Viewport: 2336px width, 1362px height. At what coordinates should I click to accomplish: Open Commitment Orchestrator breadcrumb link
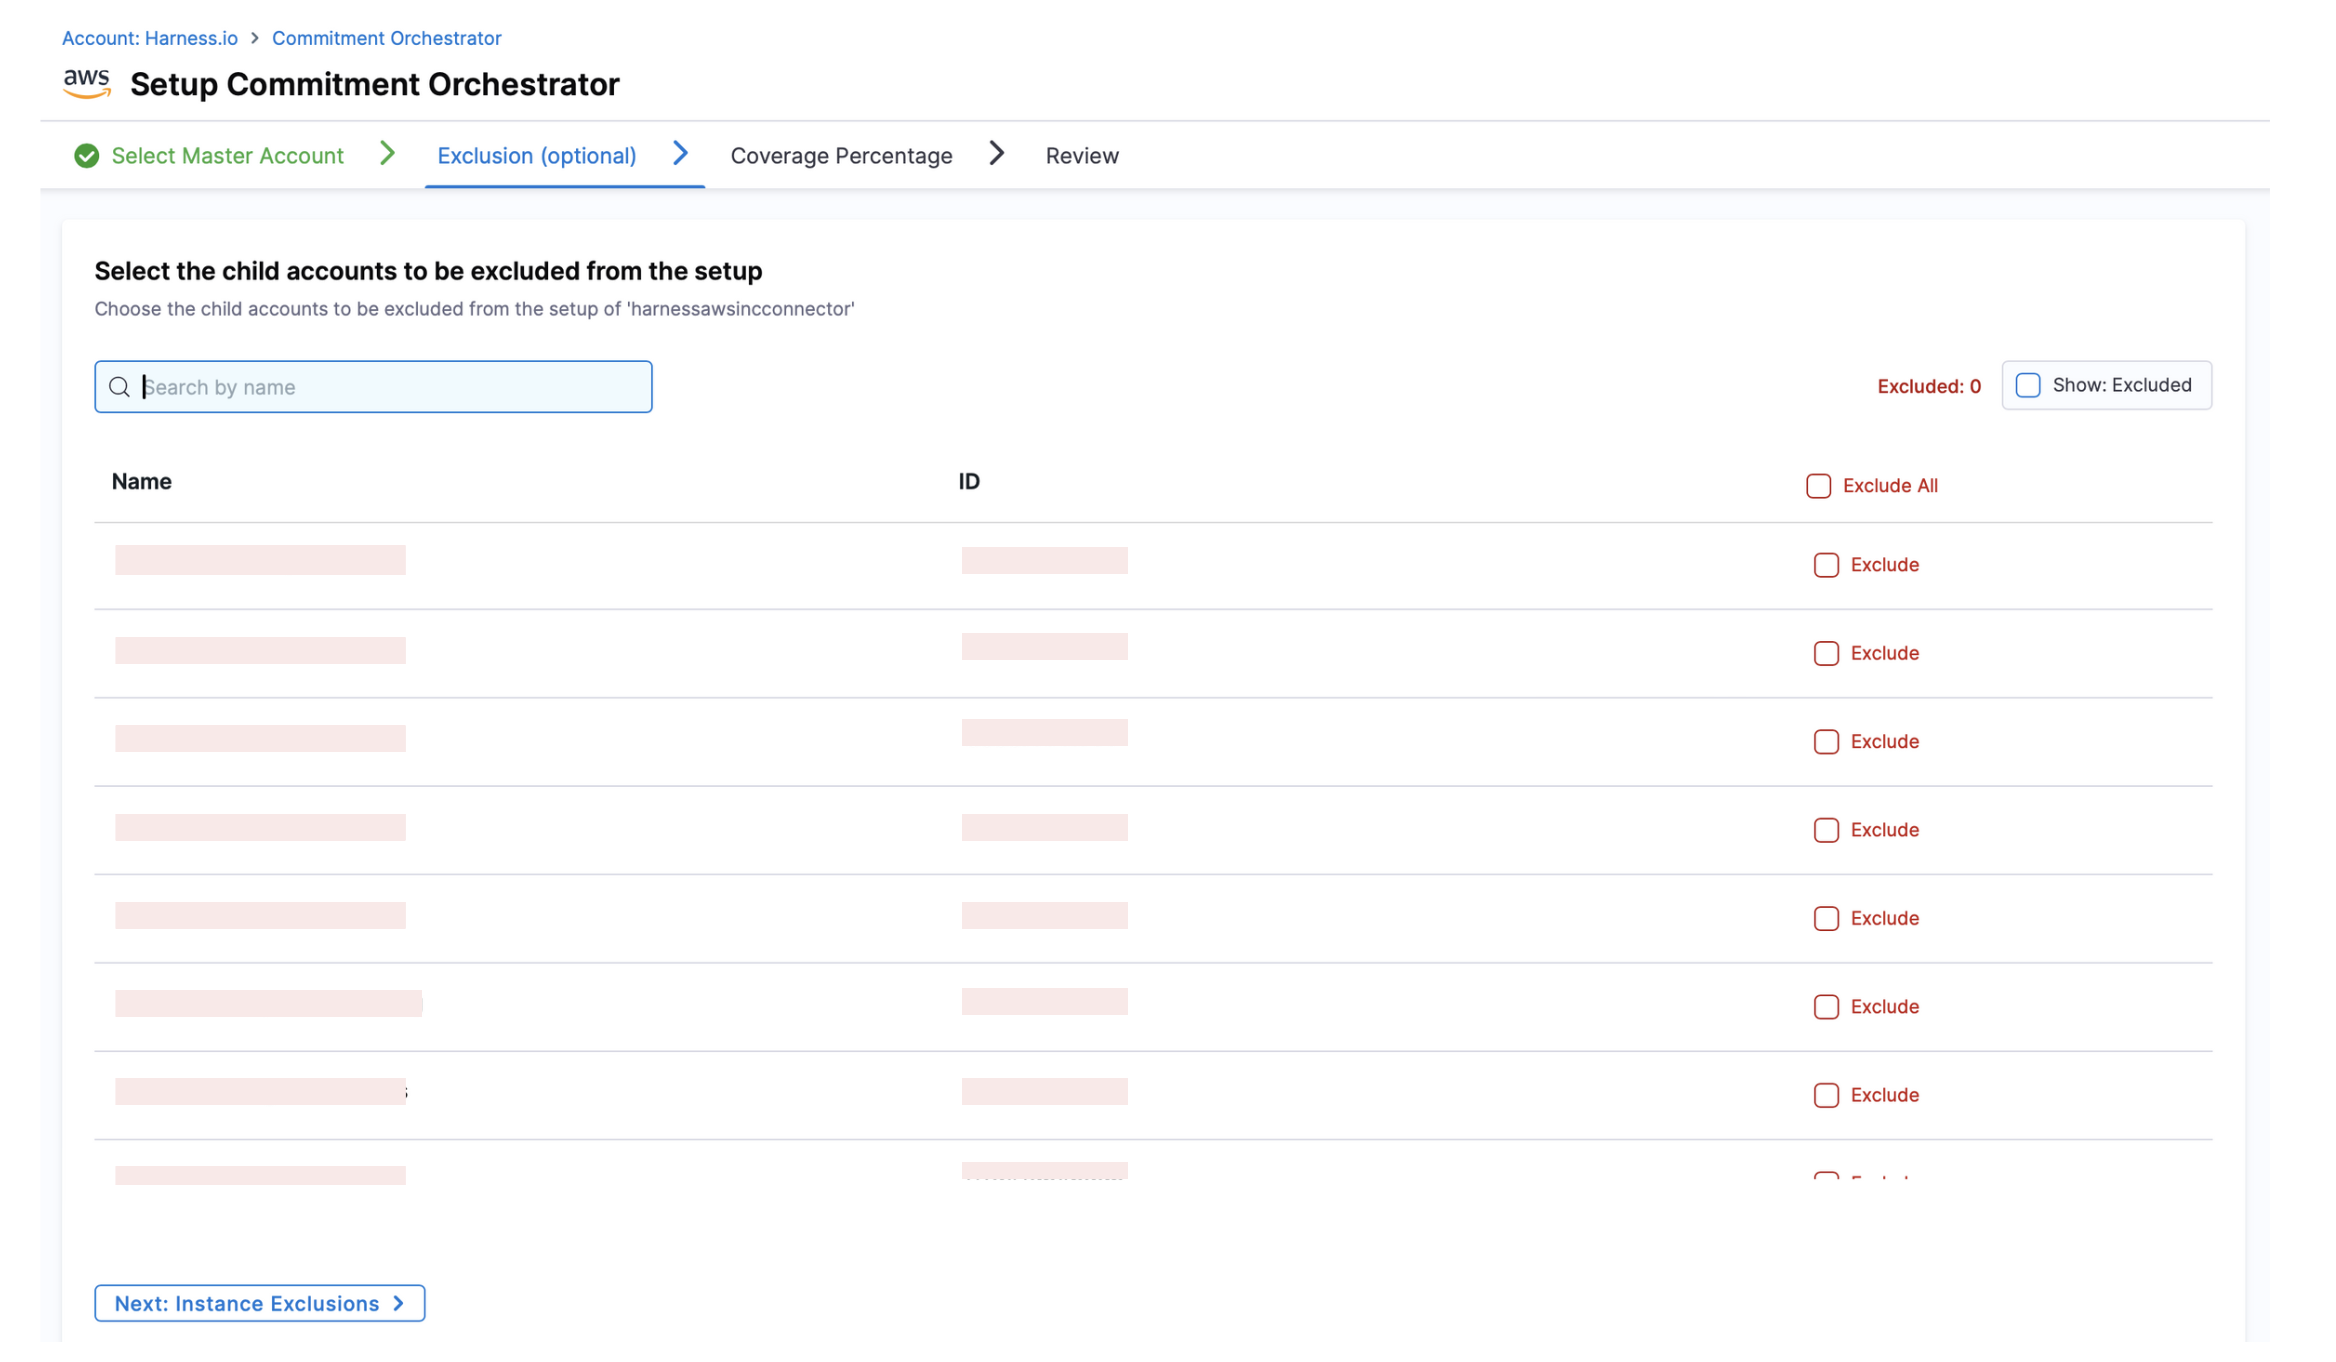(386, 38)
